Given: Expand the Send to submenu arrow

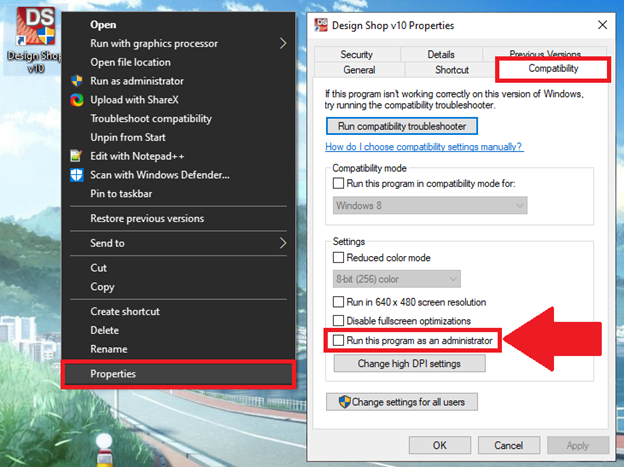Looking at the screenshot, I should tap(283, 243).
